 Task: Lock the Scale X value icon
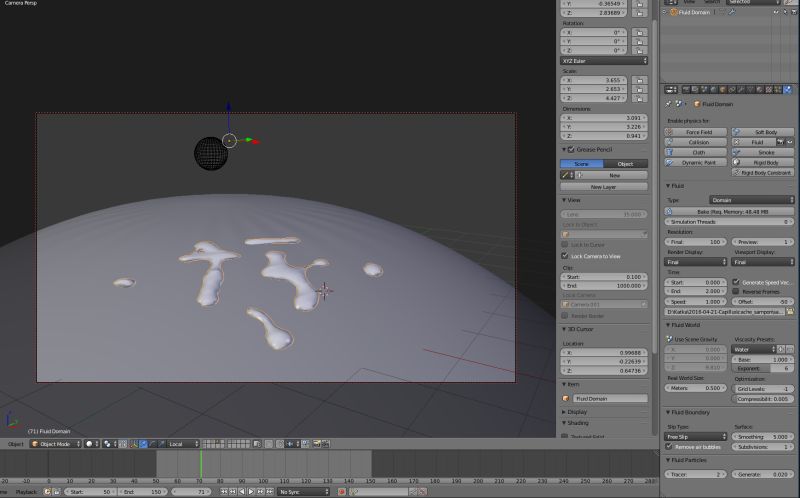point(639,80)
